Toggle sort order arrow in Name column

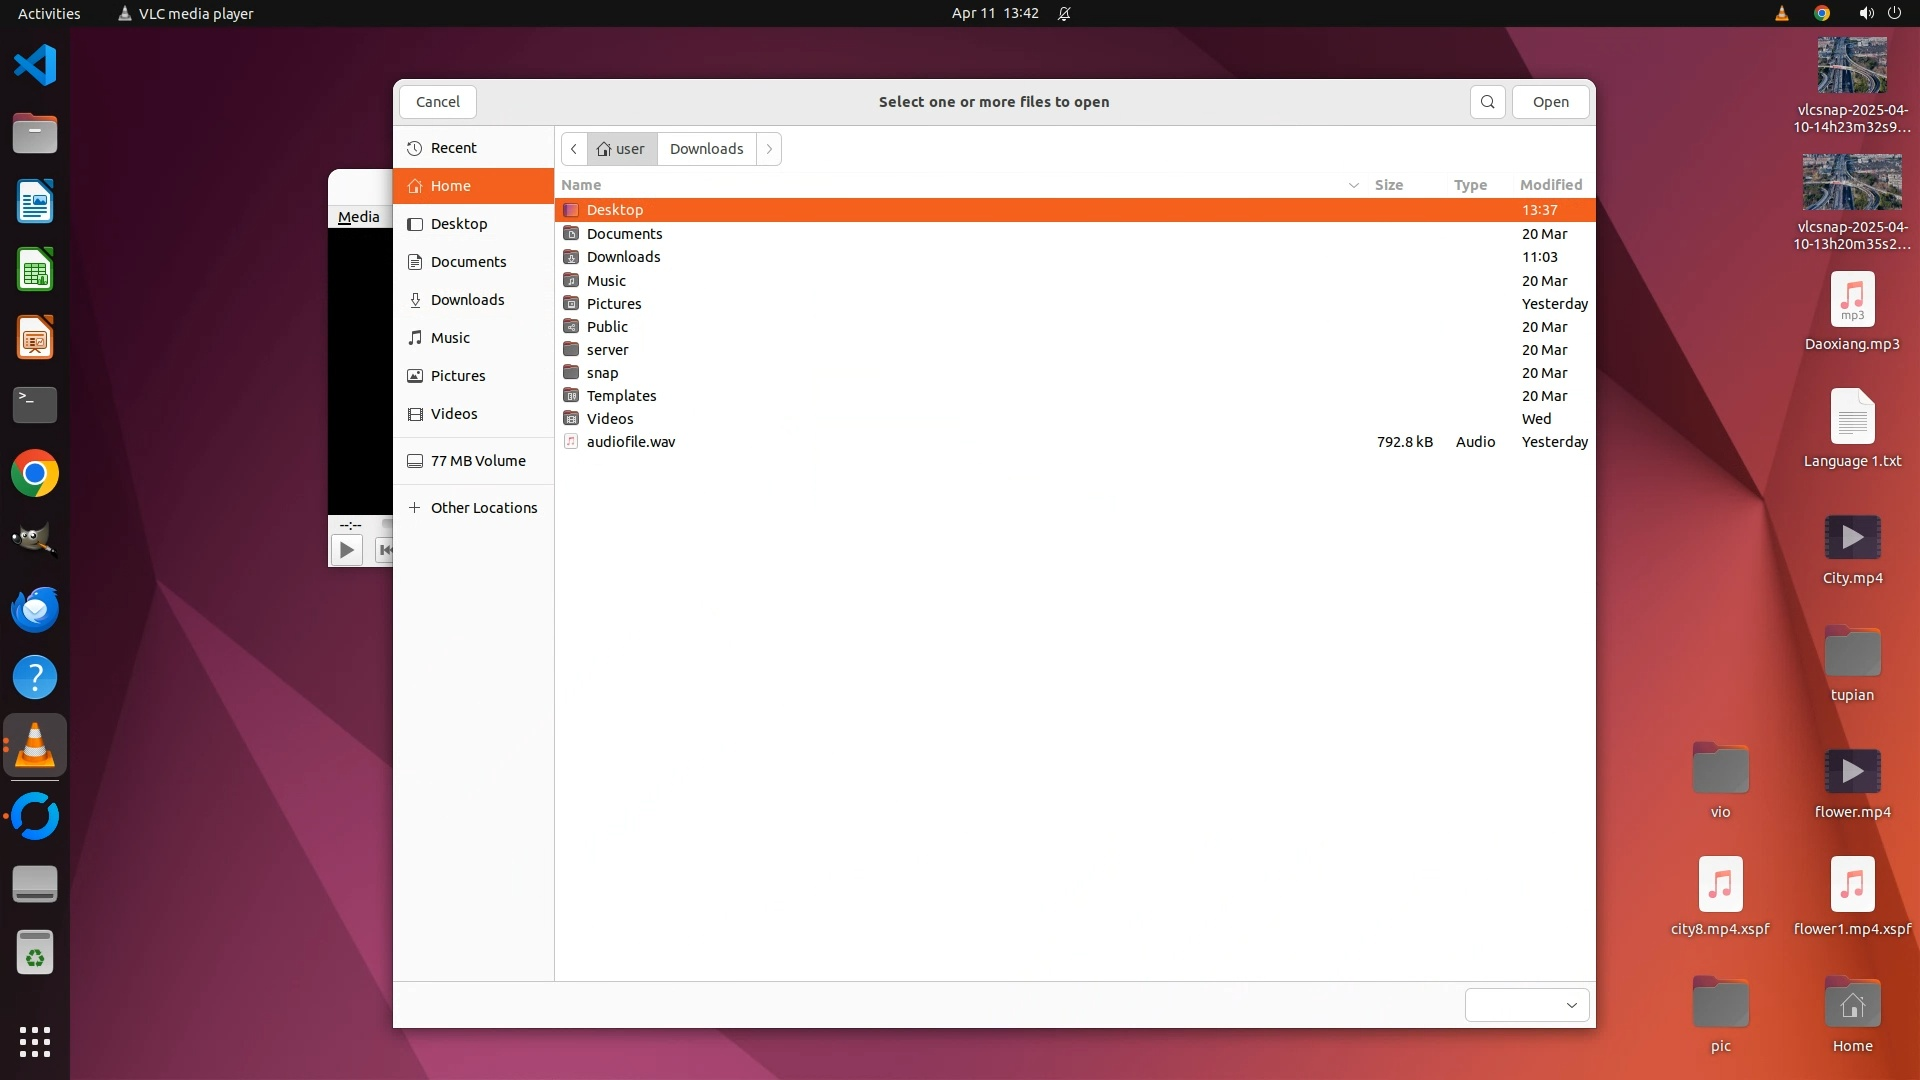tap(1353, 185)
